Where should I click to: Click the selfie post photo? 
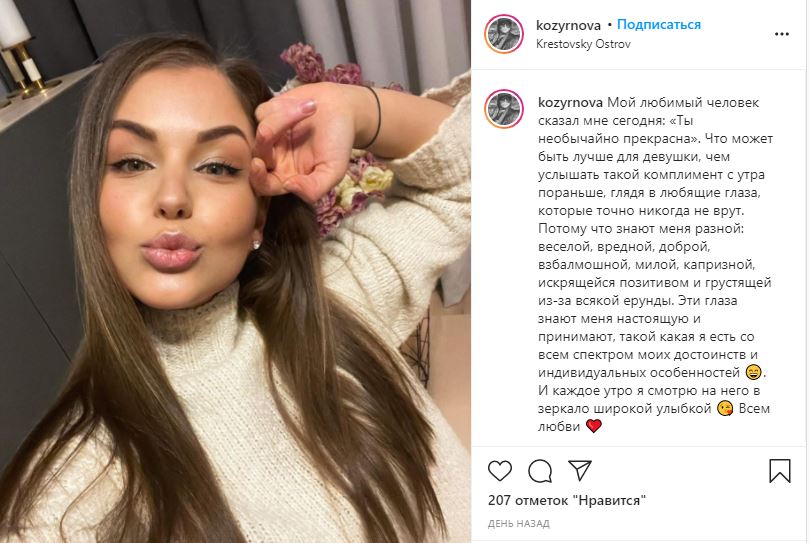pyautogui.click(x=235, y=271)
